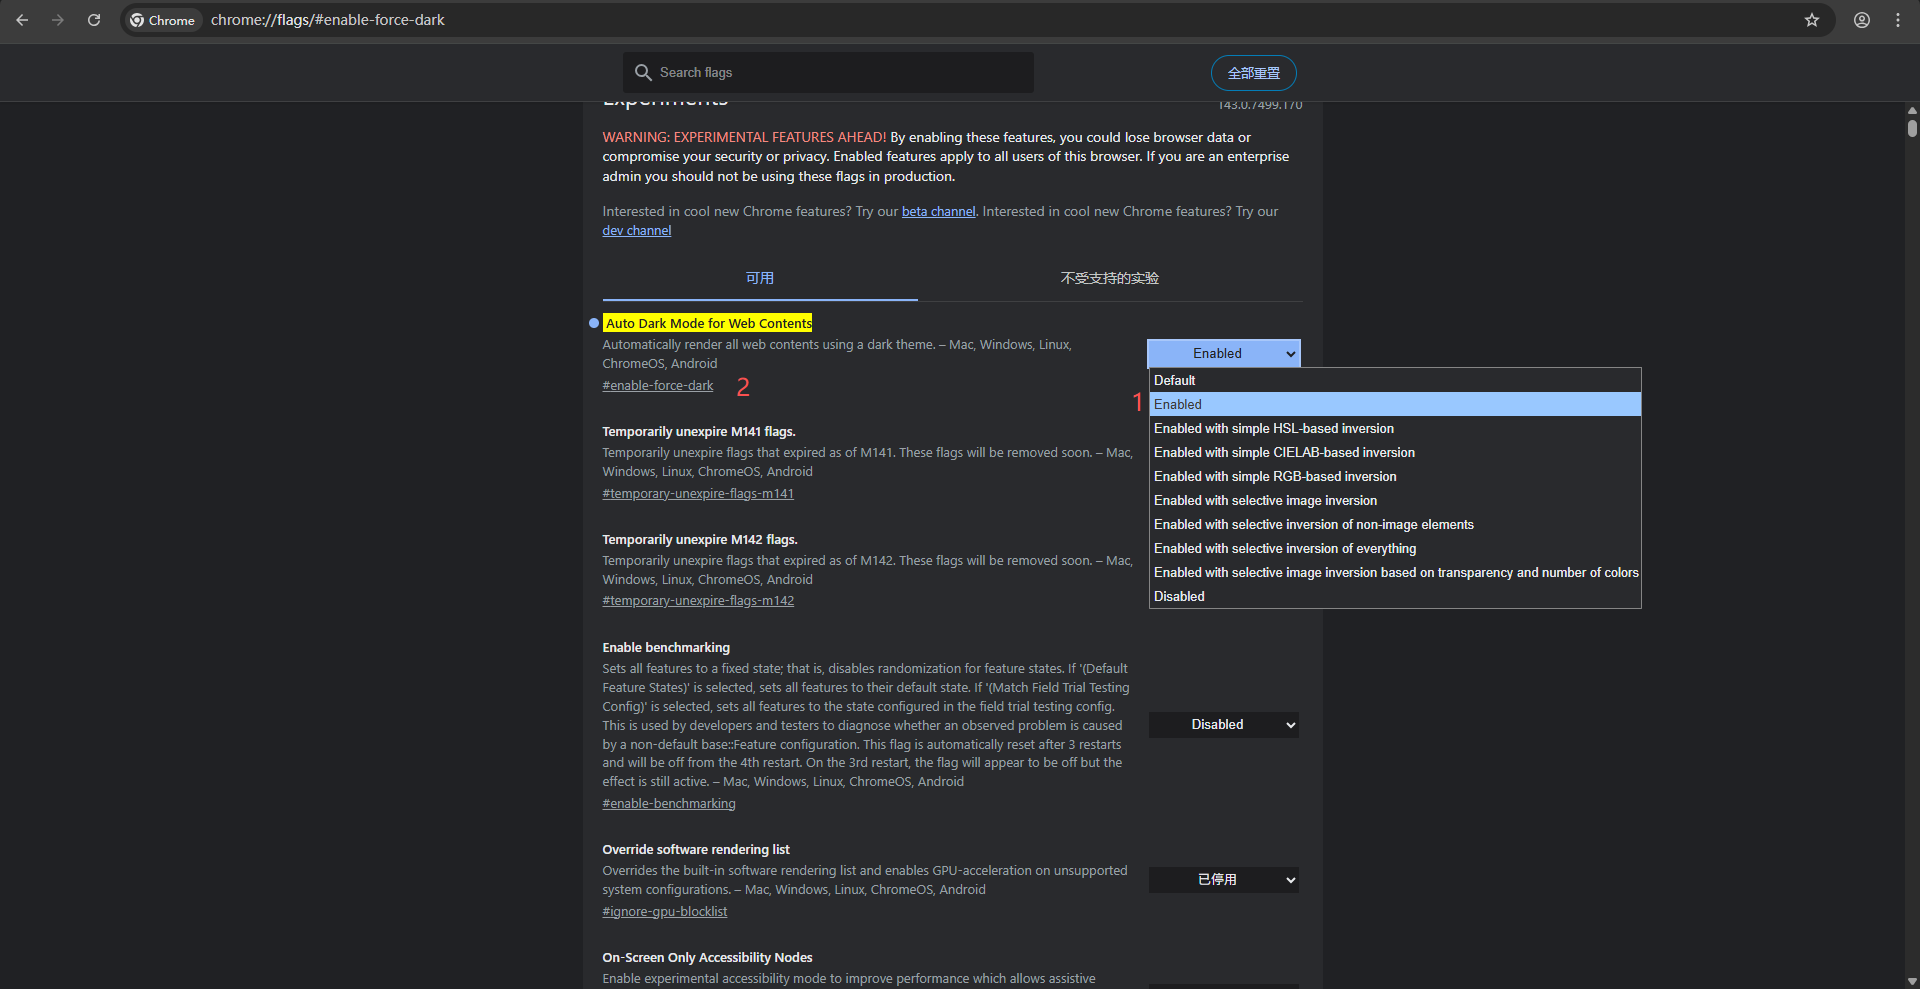The height and width of the screenshot is (989, 1920).
Task: Open the profile account icon
Action: pos(1862,20)
